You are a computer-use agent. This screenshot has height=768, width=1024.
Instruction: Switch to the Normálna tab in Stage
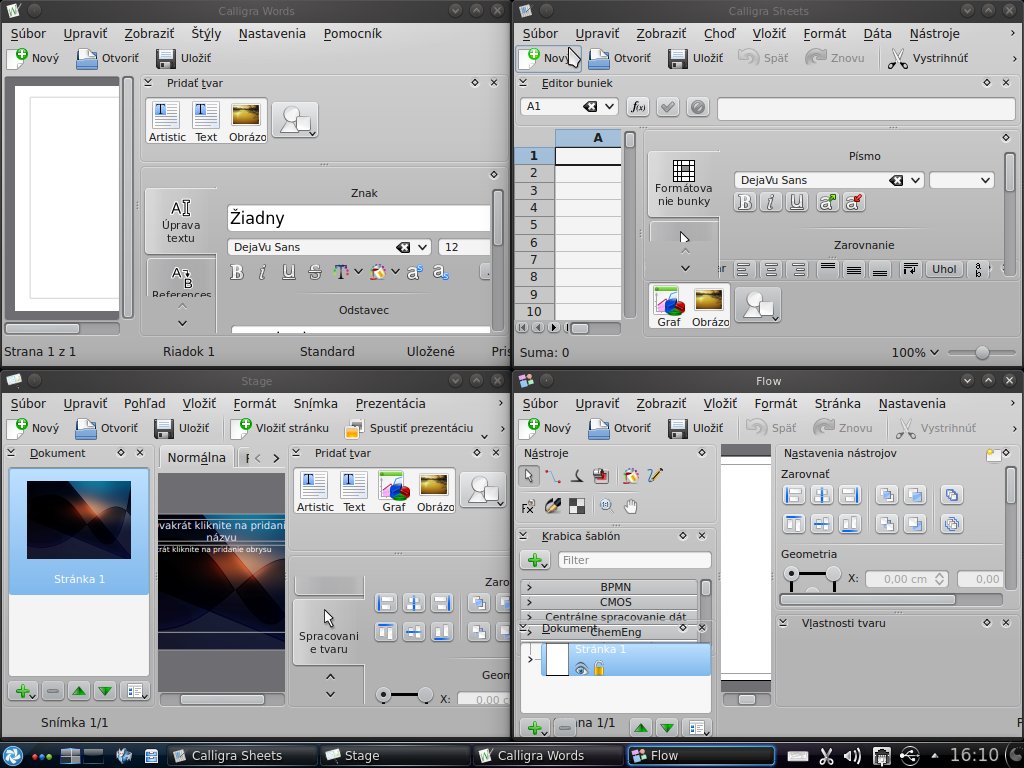(x=196, y=458)
